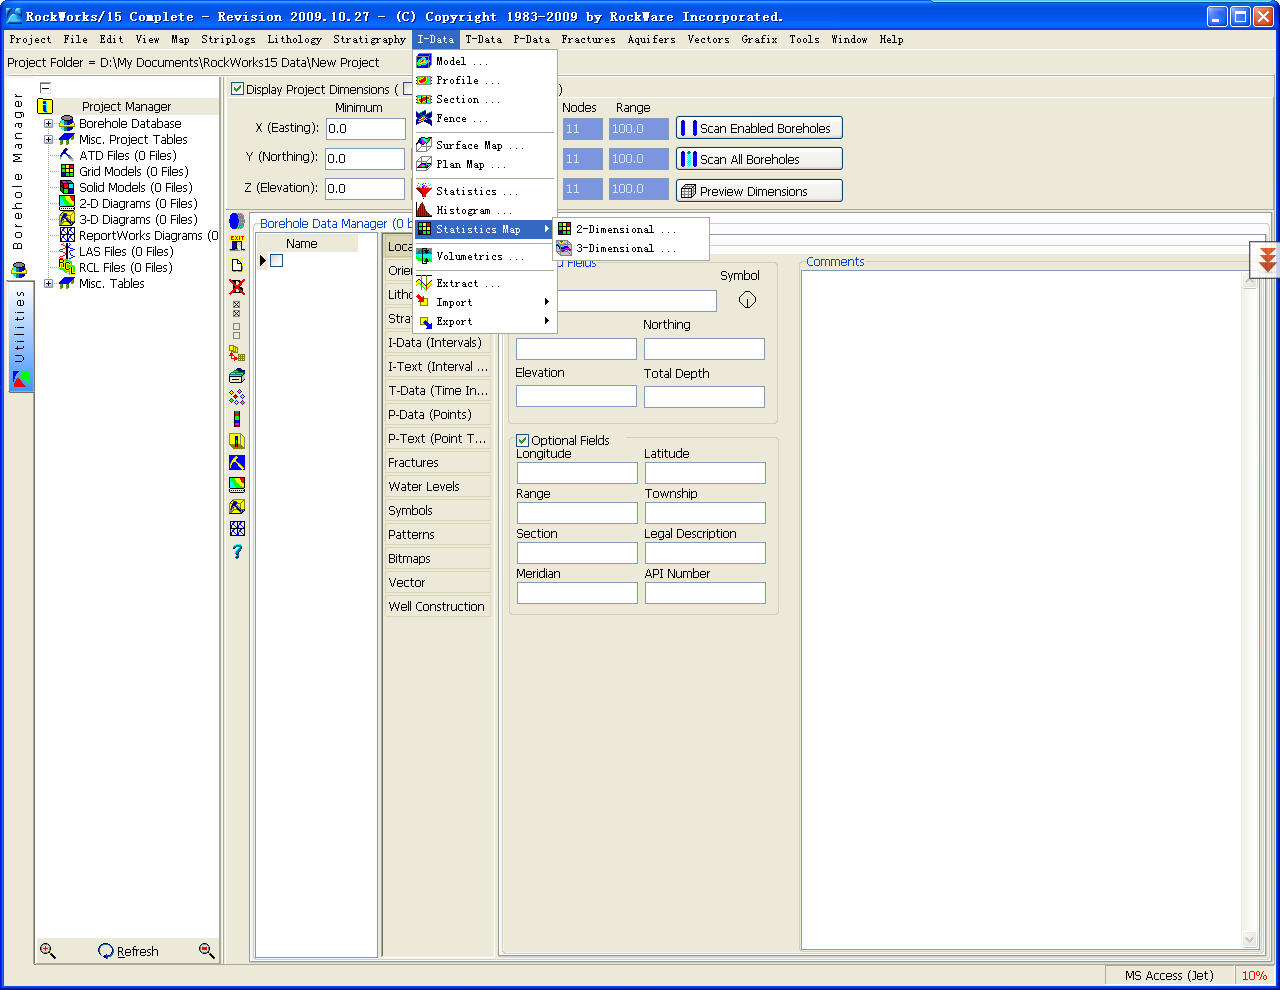Screen dimensions: 1280x990
Task: Click the X (Easting) minimum field
Action: (366, 128)
